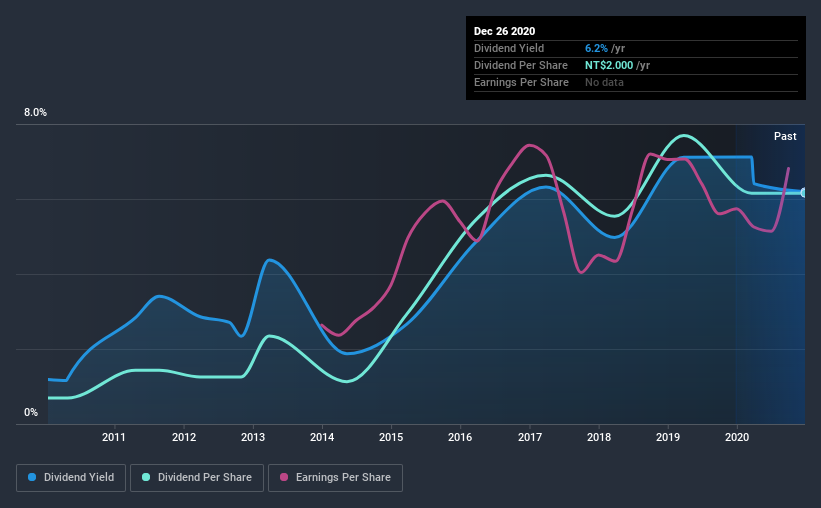The height and width of the screenshot is (508, 821).
Task: Click the 2013 x-axis label
Action: click(253, 437)
